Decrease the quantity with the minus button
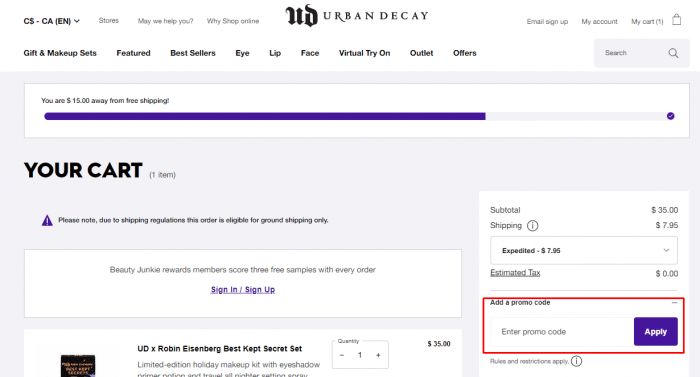700x377 pixels. (342, 355)
